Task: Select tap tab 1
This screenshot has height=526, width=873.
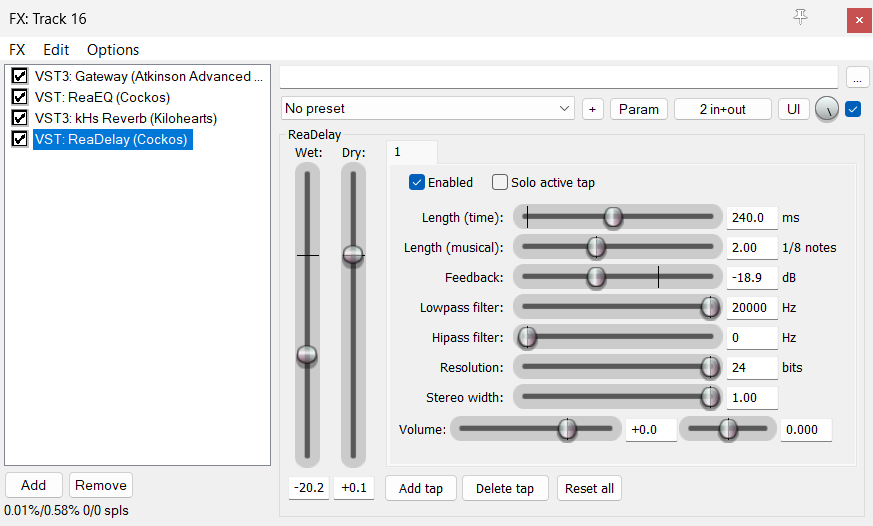Action: (x=411, y=152)
